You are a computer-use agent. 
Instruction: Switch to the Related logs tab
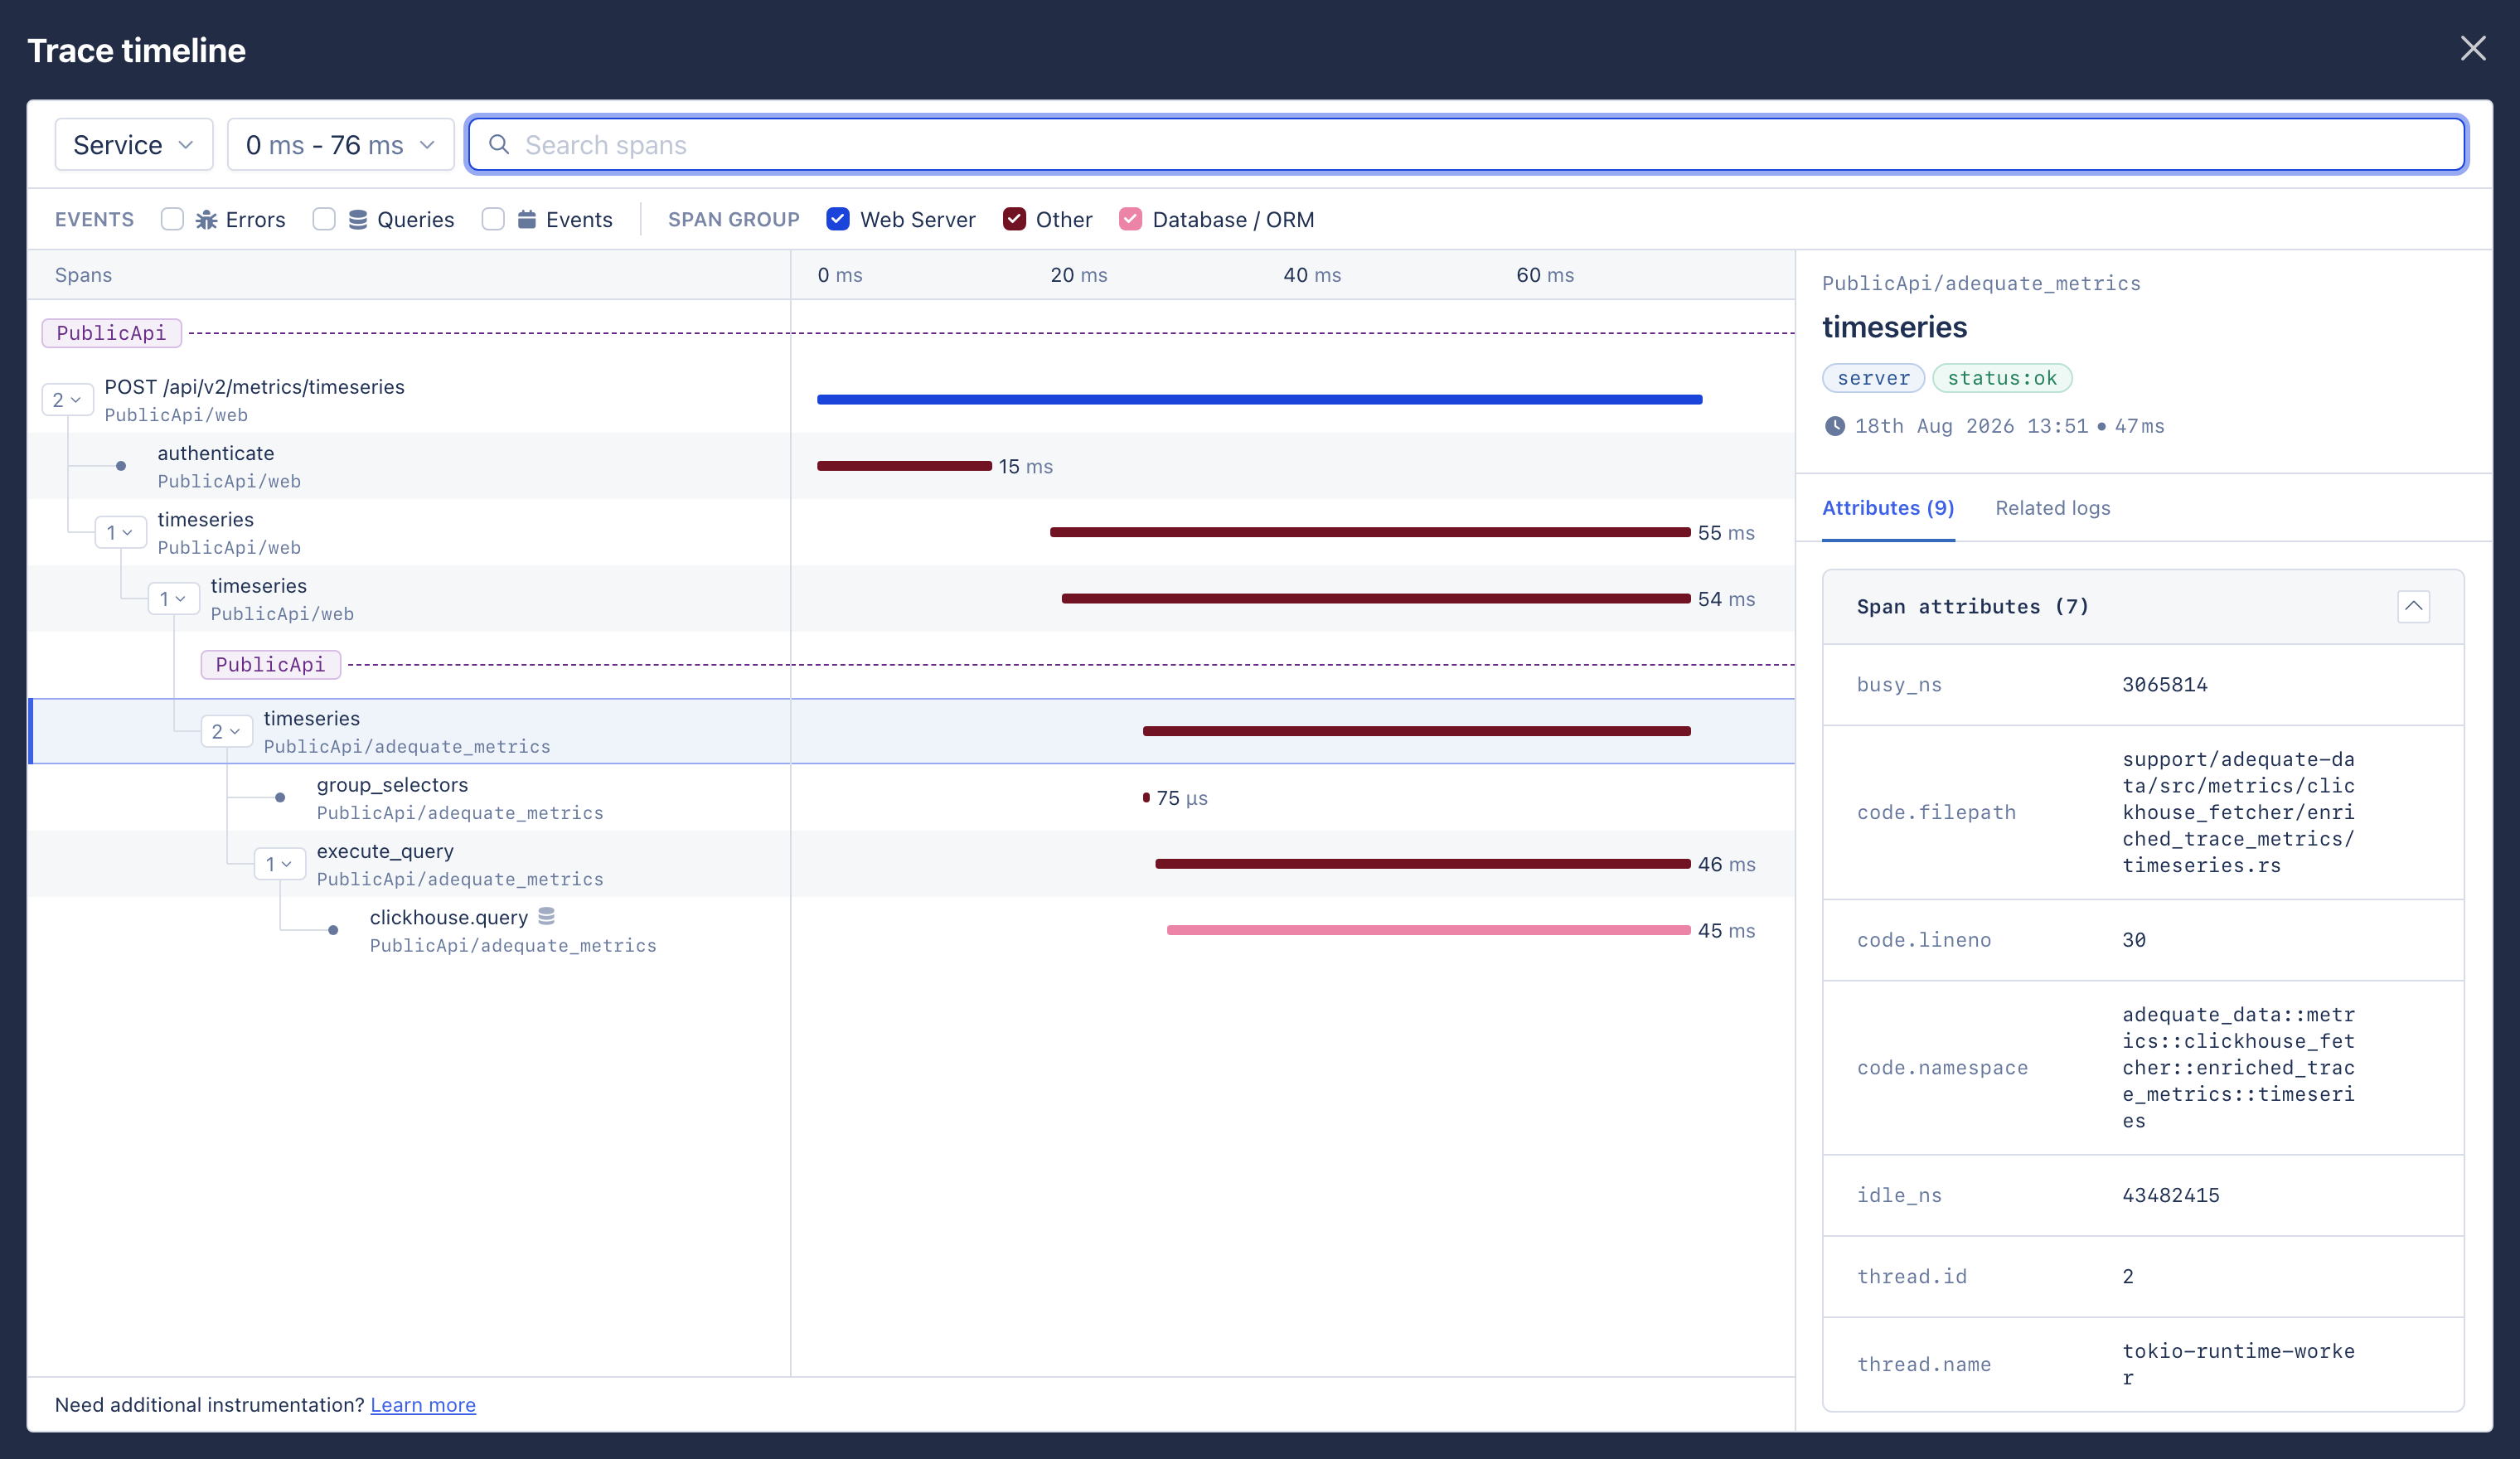pyautogui.click(x=2052, y=508)
